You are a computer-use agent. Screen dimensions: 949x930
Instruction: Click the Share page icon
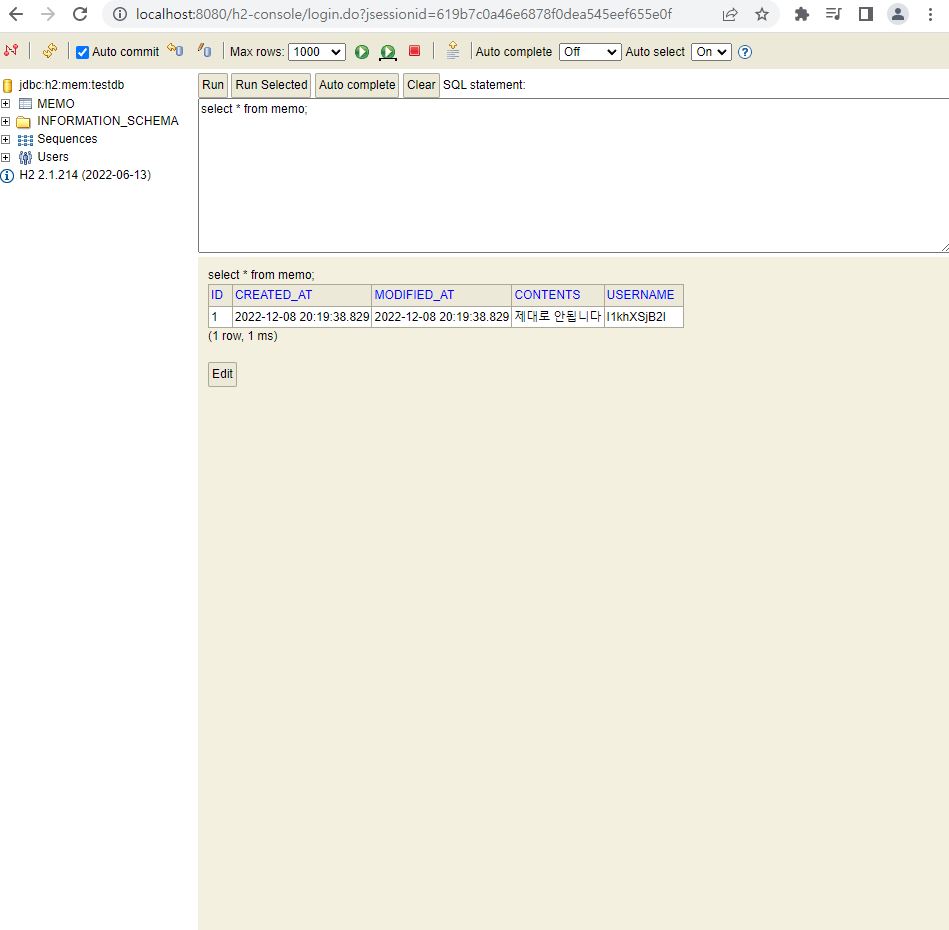pos(730,15)
